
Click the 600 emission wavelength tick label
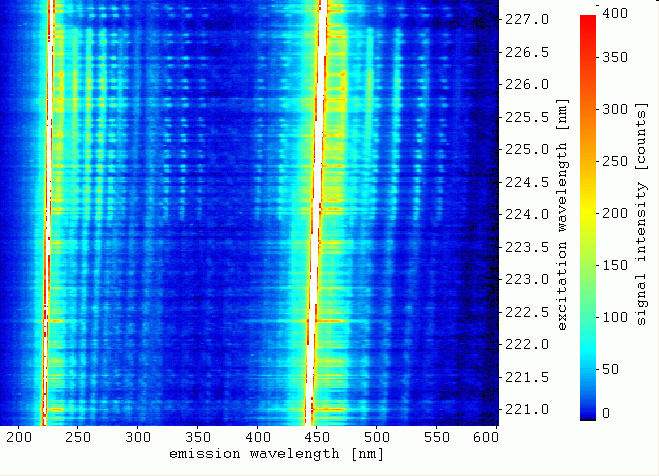(x=485, y=437)
